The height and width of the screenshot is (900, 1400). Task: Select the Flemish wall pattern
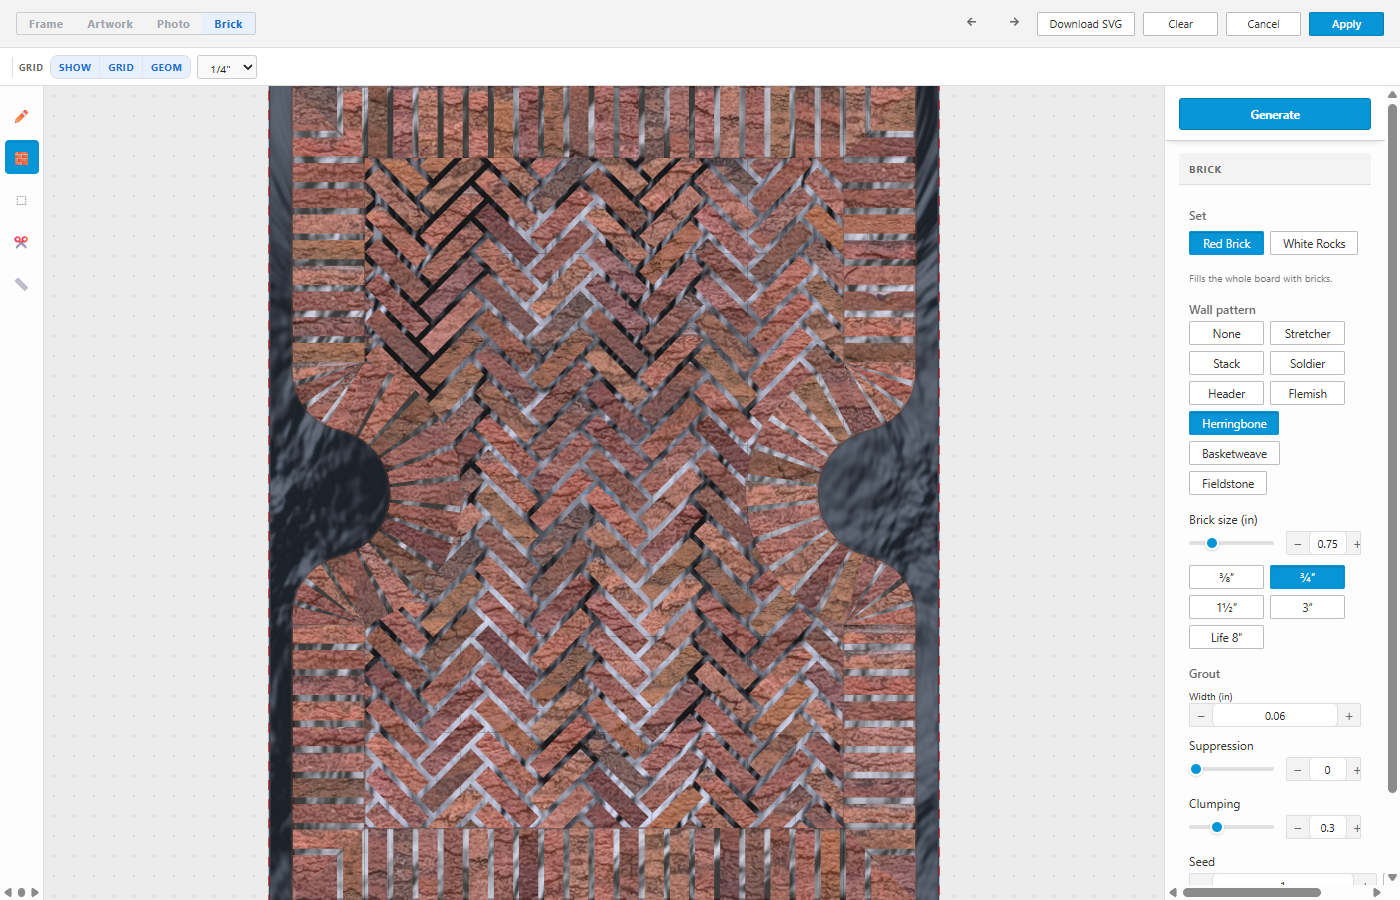coord(1307,394)
